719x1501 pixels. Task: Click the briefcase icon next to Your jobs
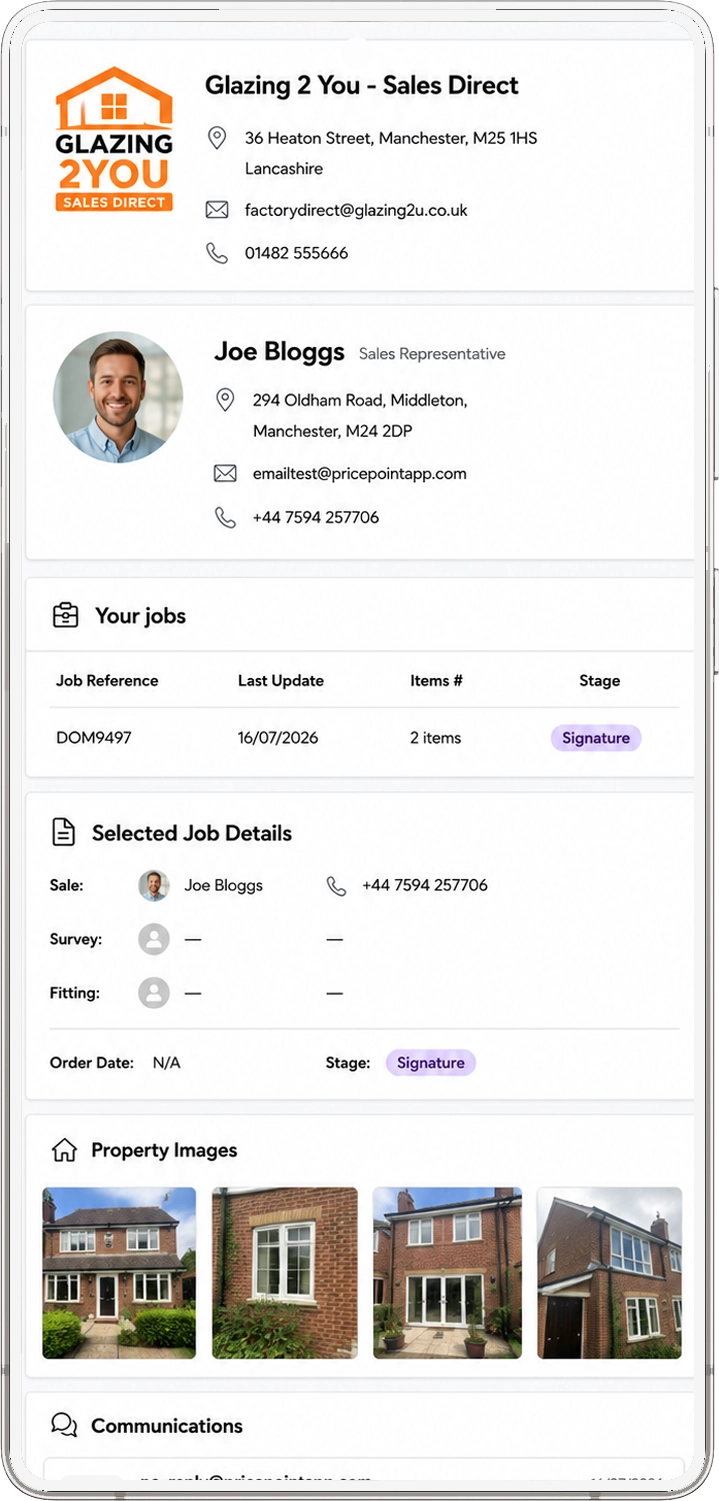click(65, 615)
